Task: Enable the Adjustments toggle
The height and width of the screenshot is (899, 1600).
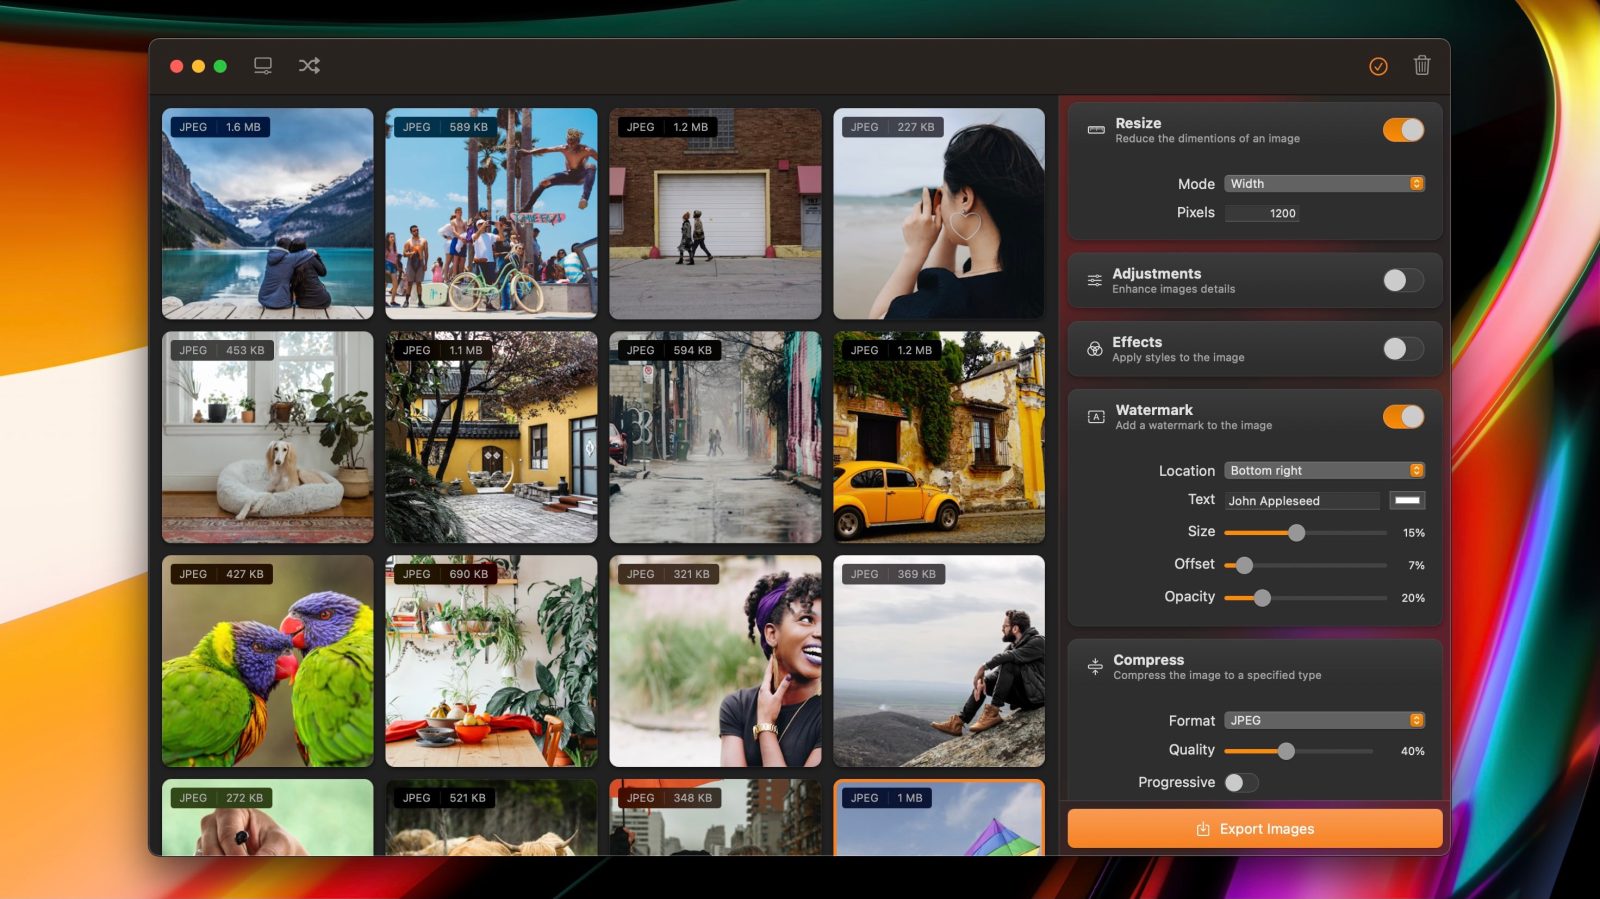Action: coord(1403,281)
